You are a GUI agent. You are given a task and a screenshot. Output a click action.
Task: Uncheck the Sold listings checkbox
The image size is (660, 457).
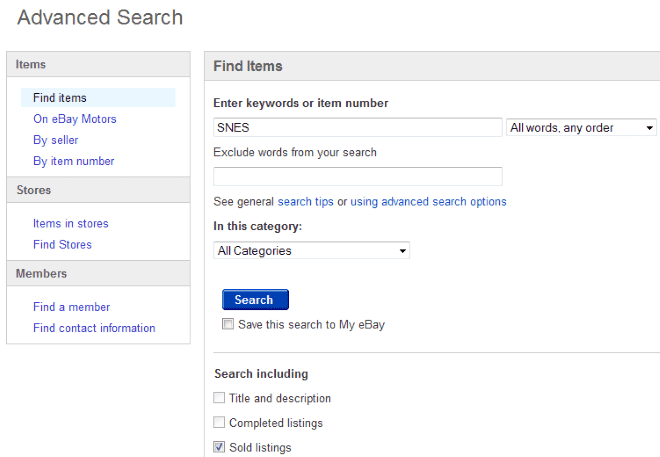coord(219,447)
